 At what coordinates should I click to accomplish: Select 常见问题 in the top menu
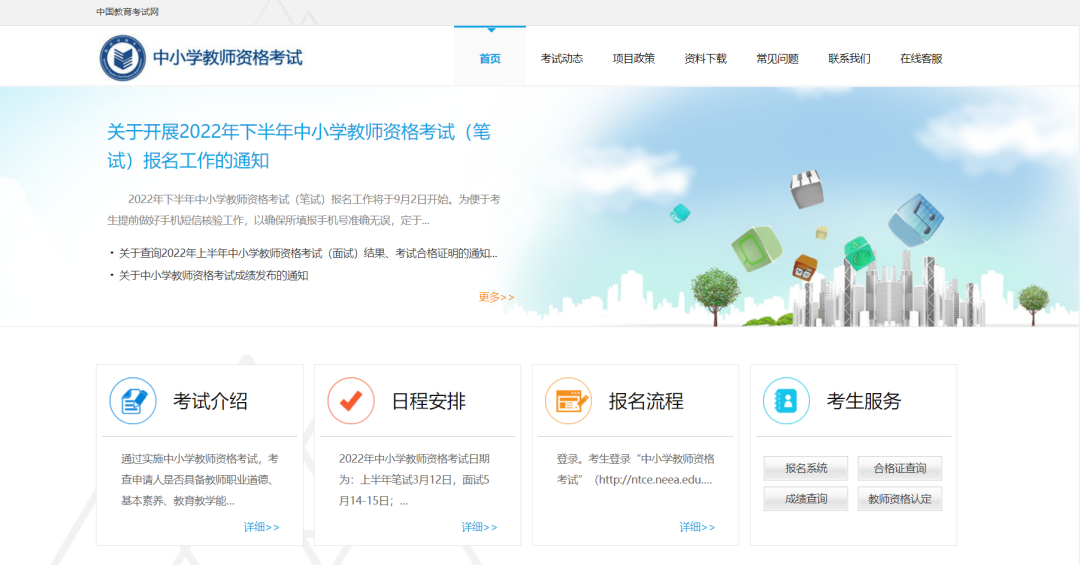pyautogui.click(x=777, y=58)
